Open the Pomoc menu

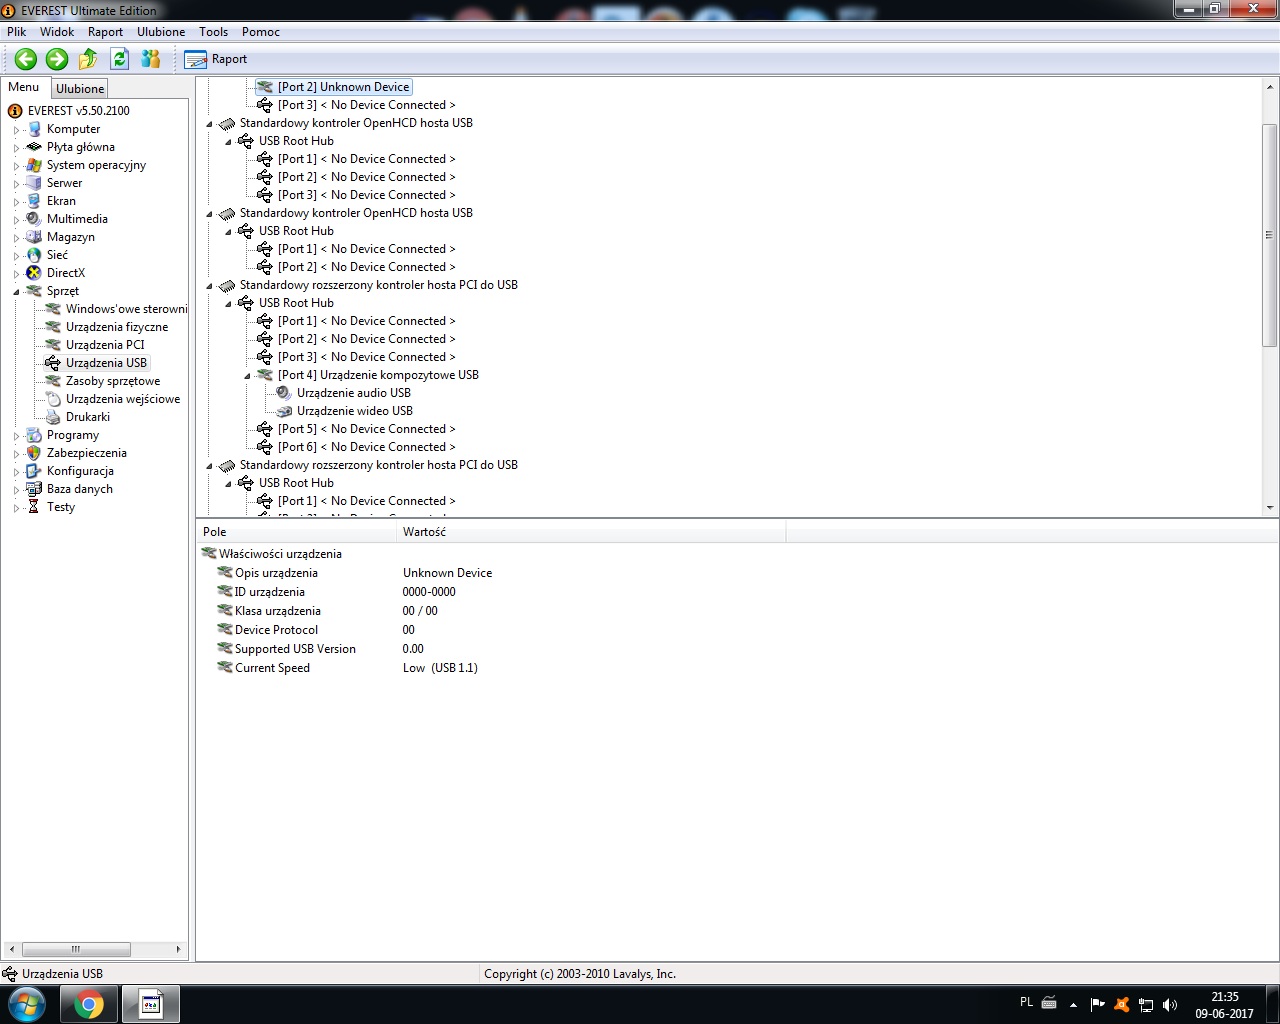(261, 32)
